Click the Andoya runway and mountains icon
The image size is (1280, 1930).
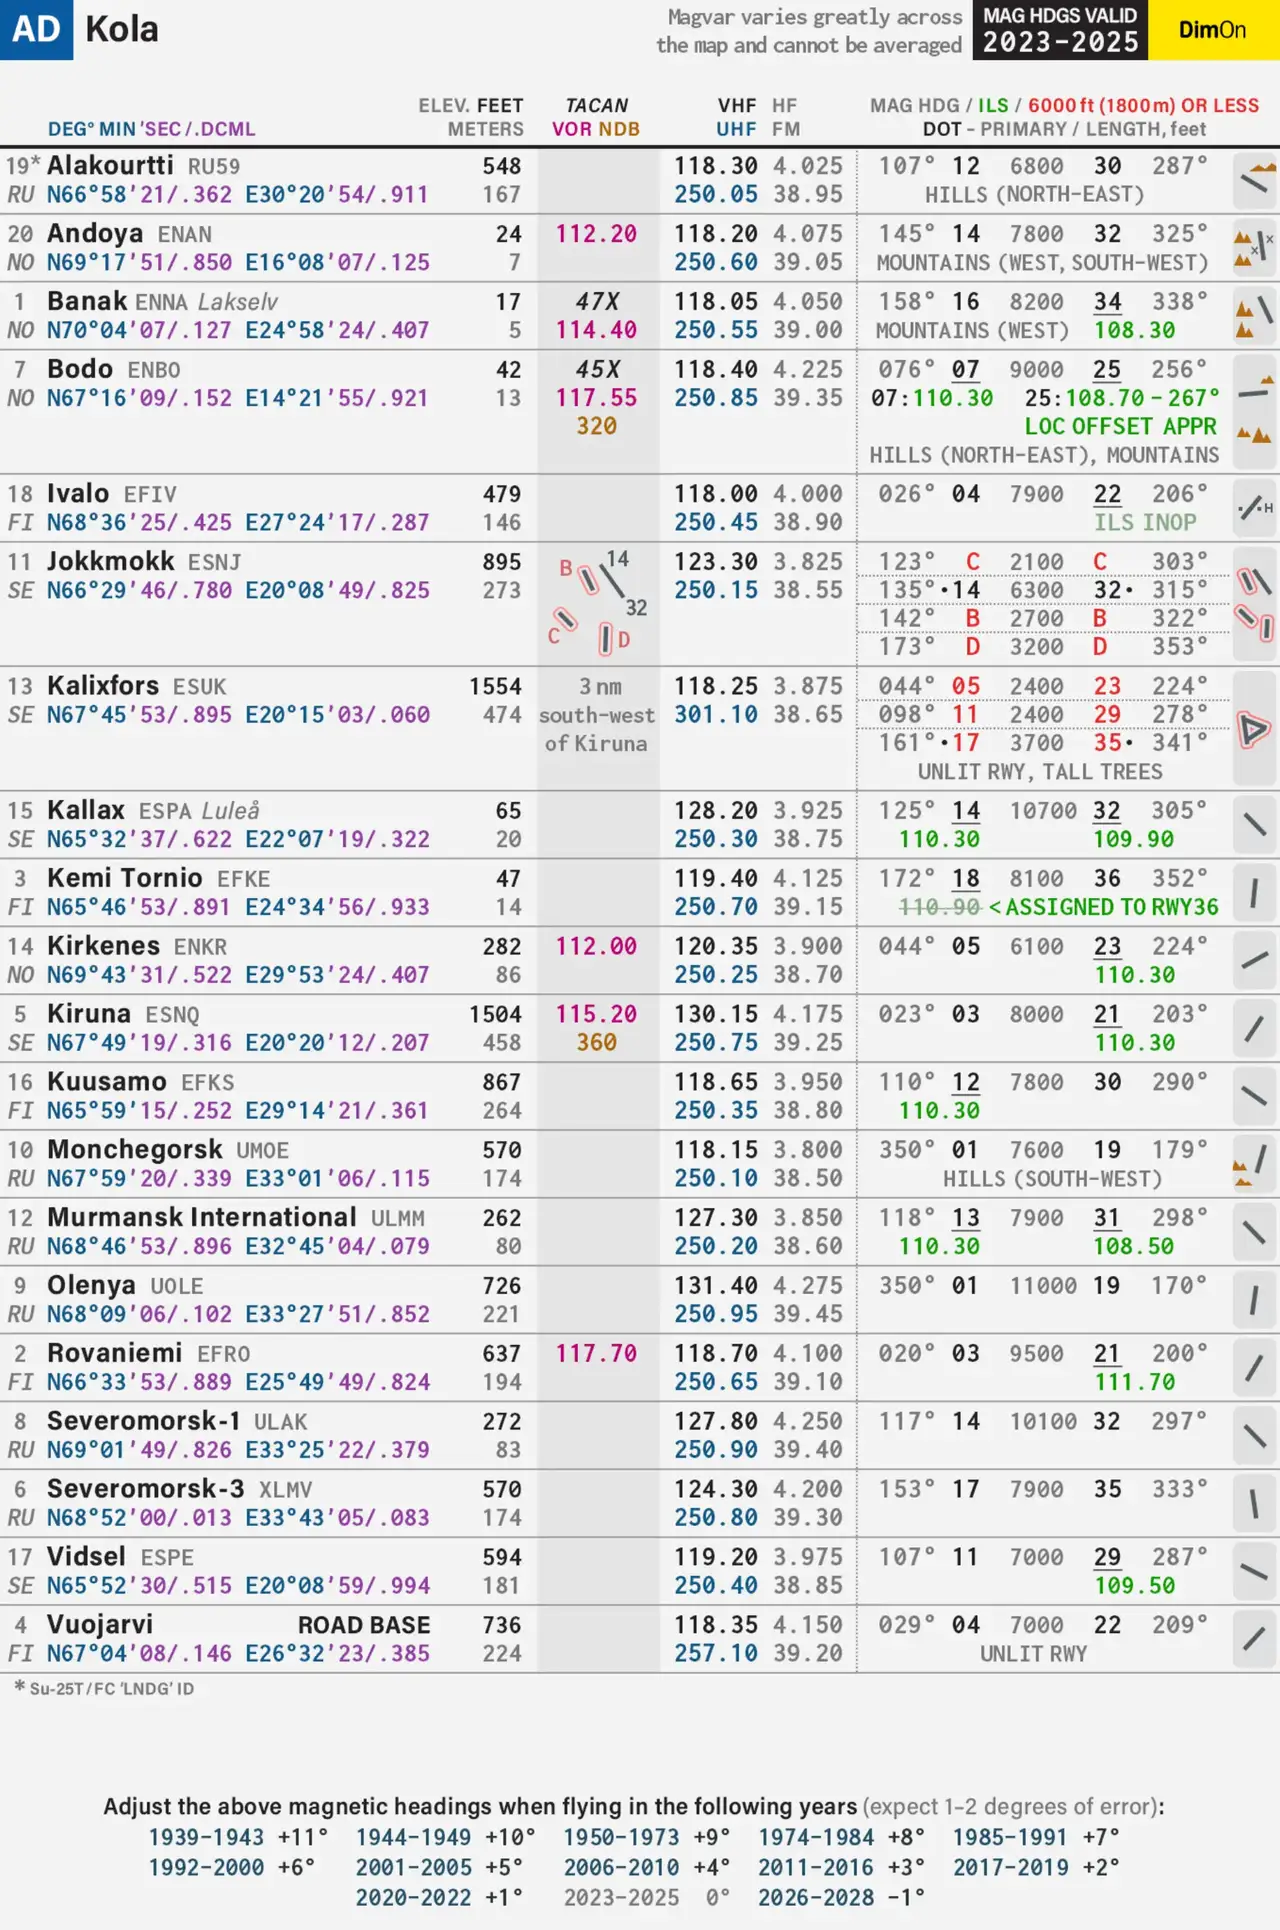click(x=1255, y=248)
